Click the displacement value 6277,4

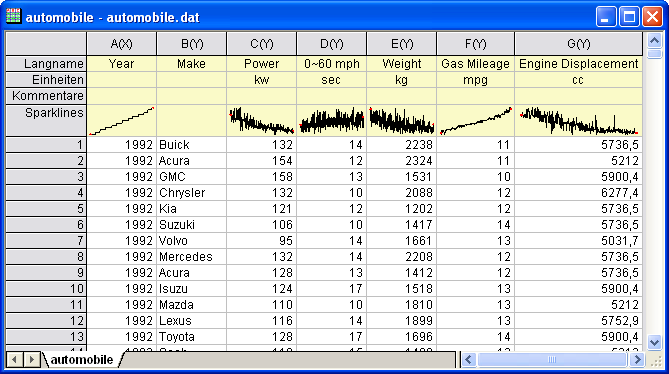[579, 193]
